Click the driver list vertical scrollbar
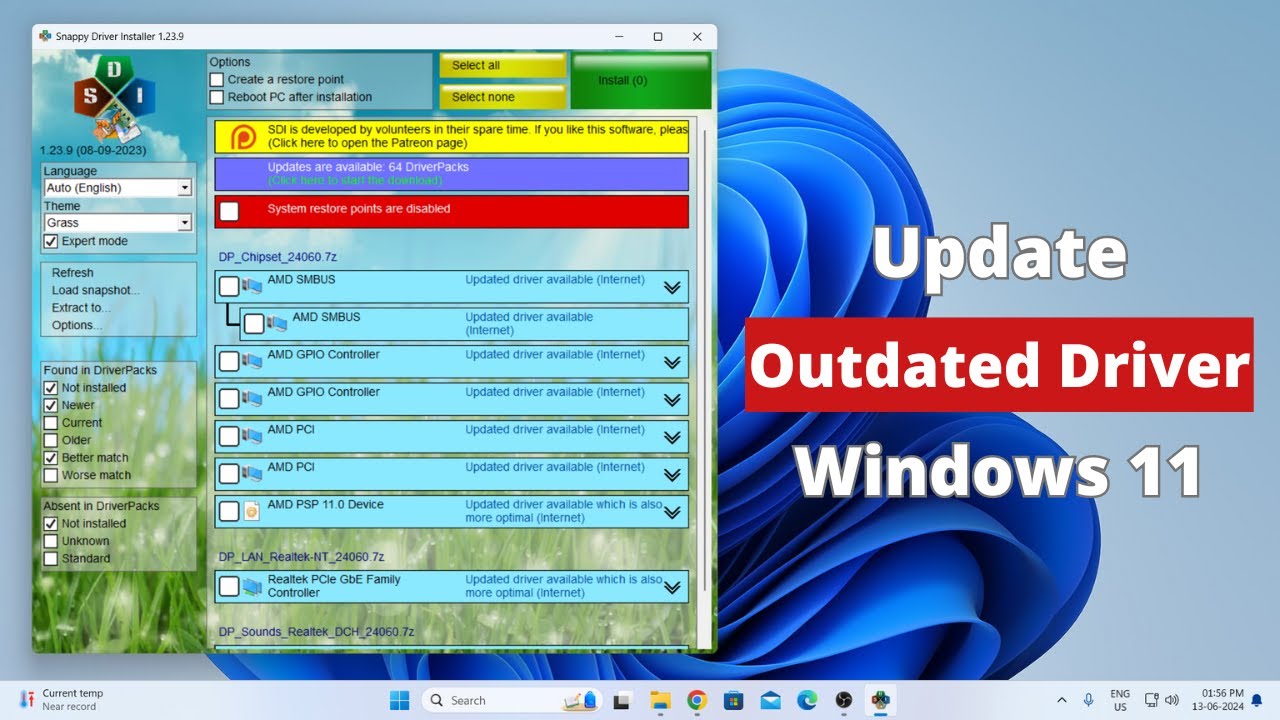Viewport: 1280px width, 720px height. coord(705,360)
